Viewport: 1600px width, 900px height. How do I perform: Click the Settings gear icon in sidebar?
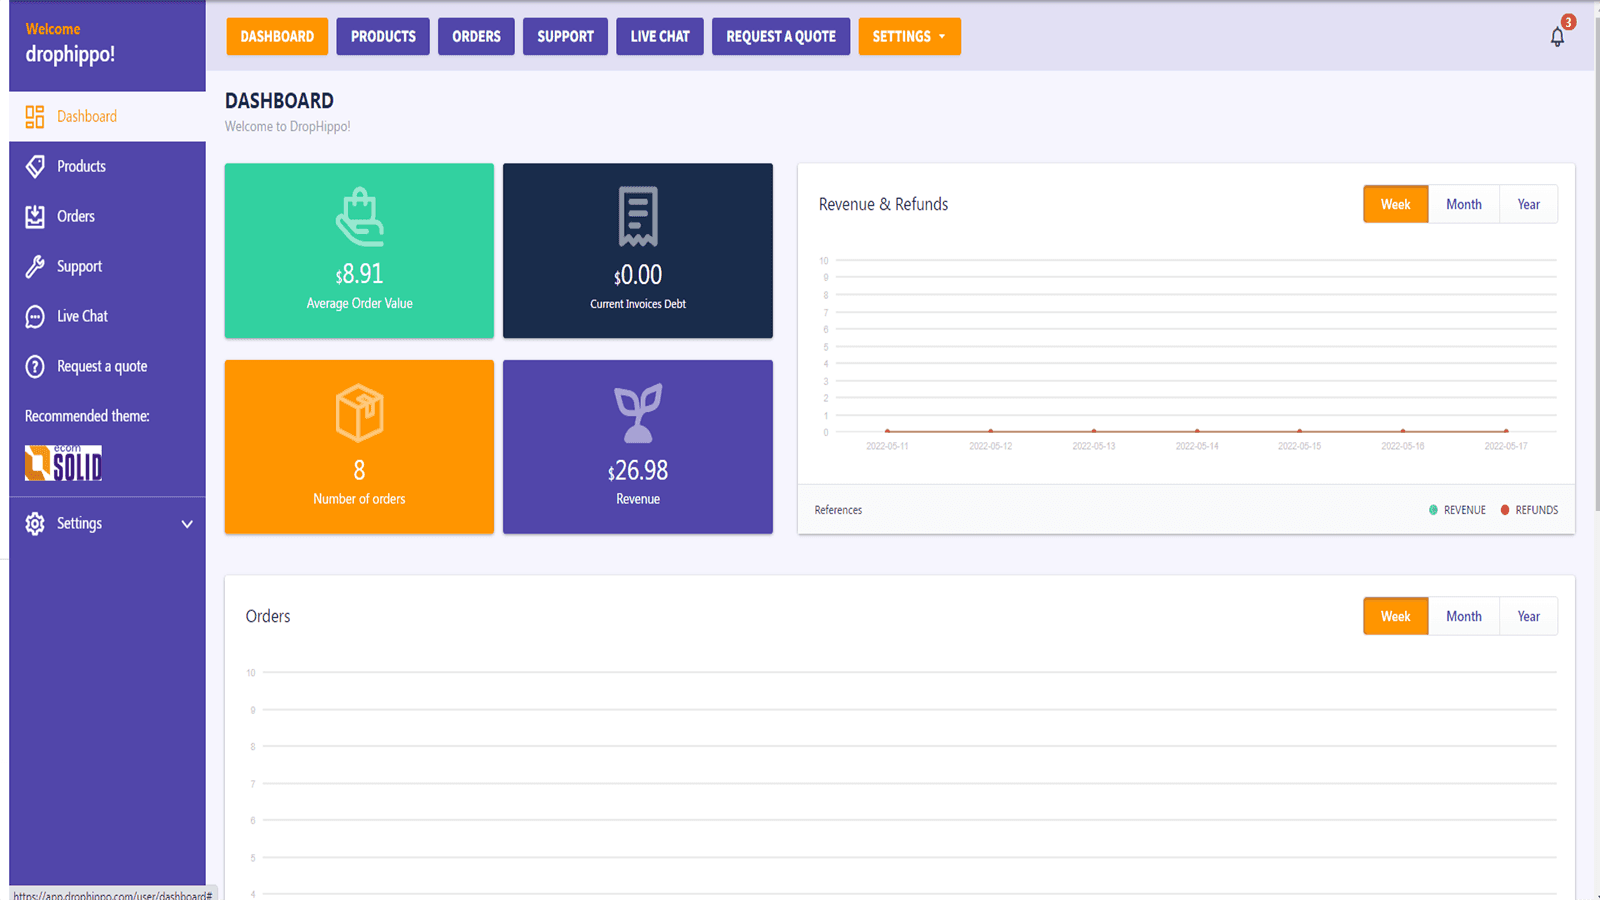click(35, 523)
